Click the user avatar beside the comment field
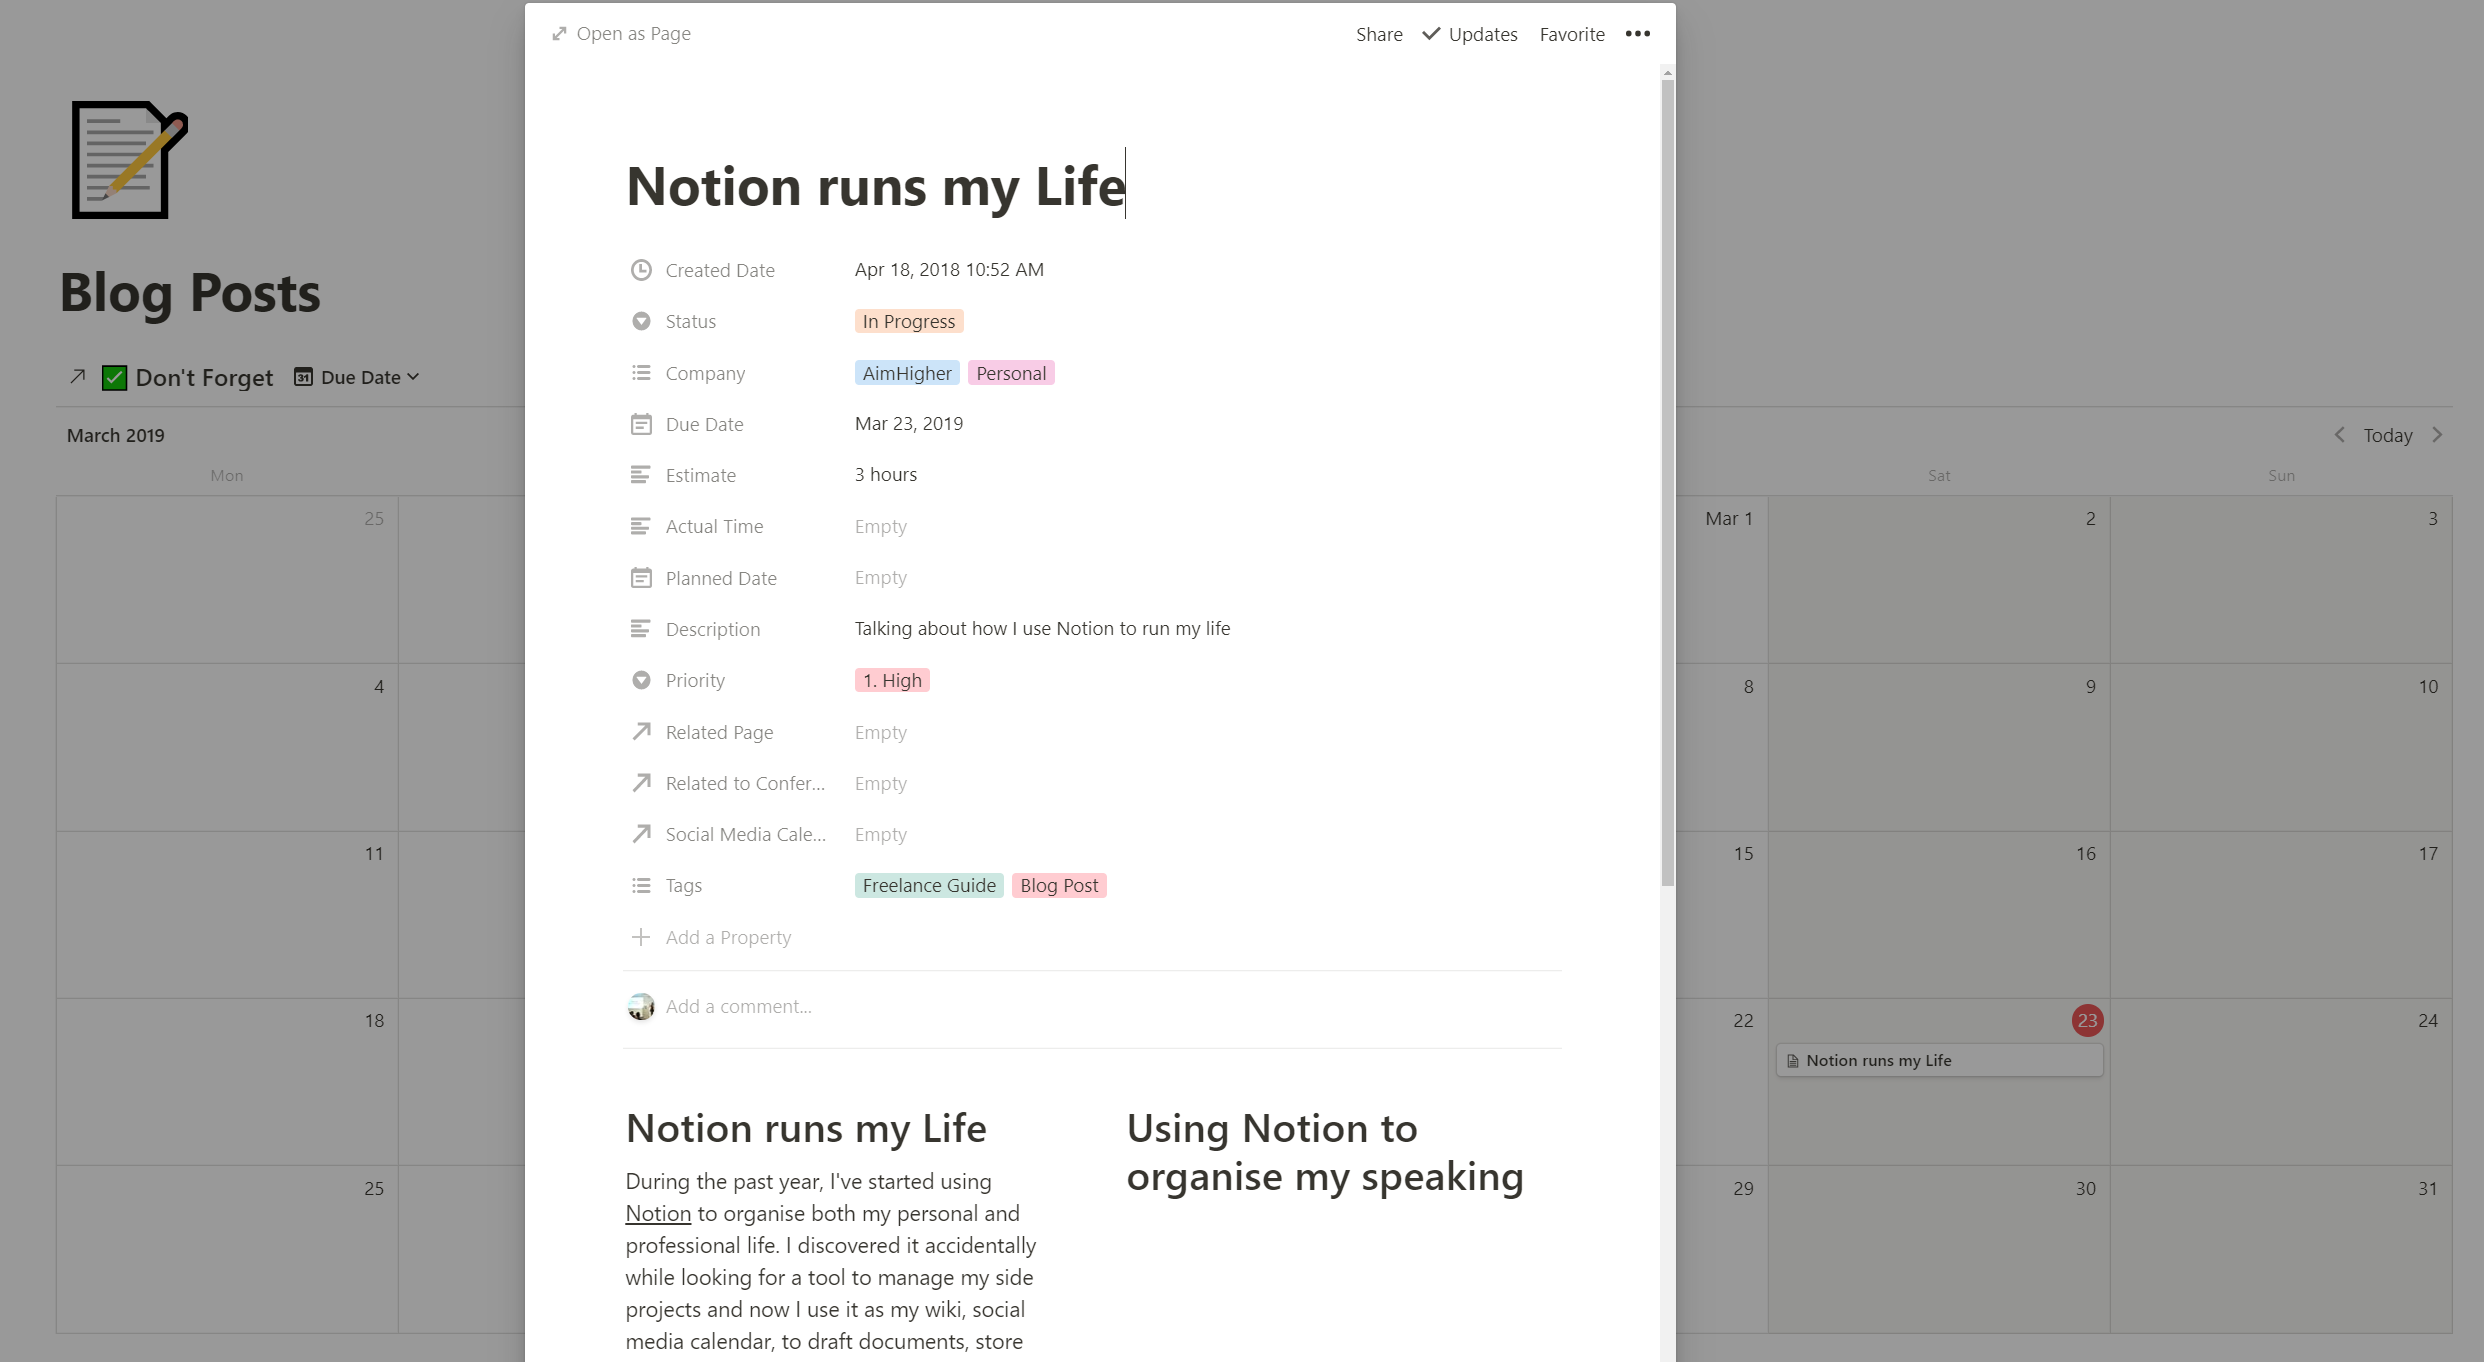Viewport: 2484px width, 1362px height. (x=641, y=1006)
